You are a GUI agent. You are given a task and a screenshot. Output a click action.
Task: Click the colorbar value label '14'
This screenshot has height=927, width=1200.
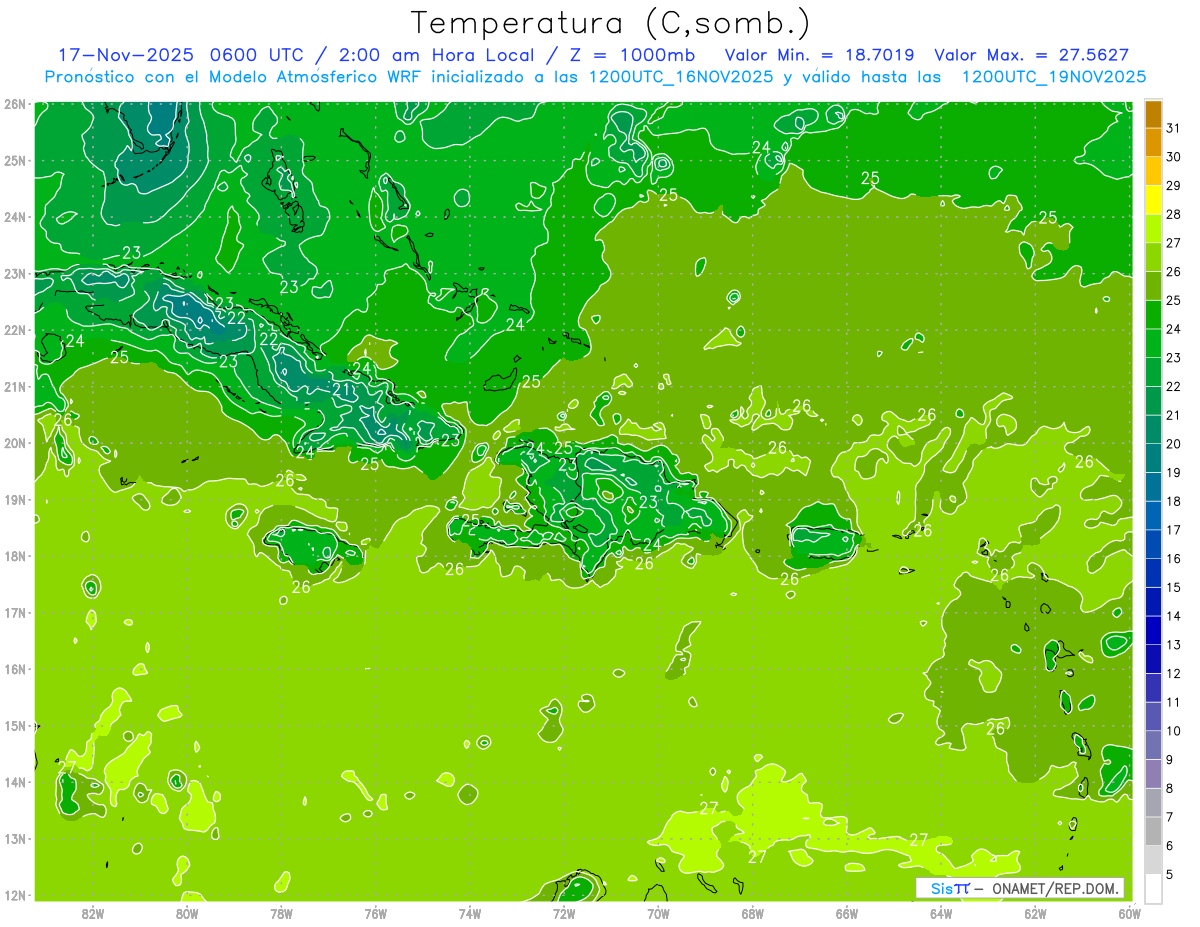coord(1173,616)
